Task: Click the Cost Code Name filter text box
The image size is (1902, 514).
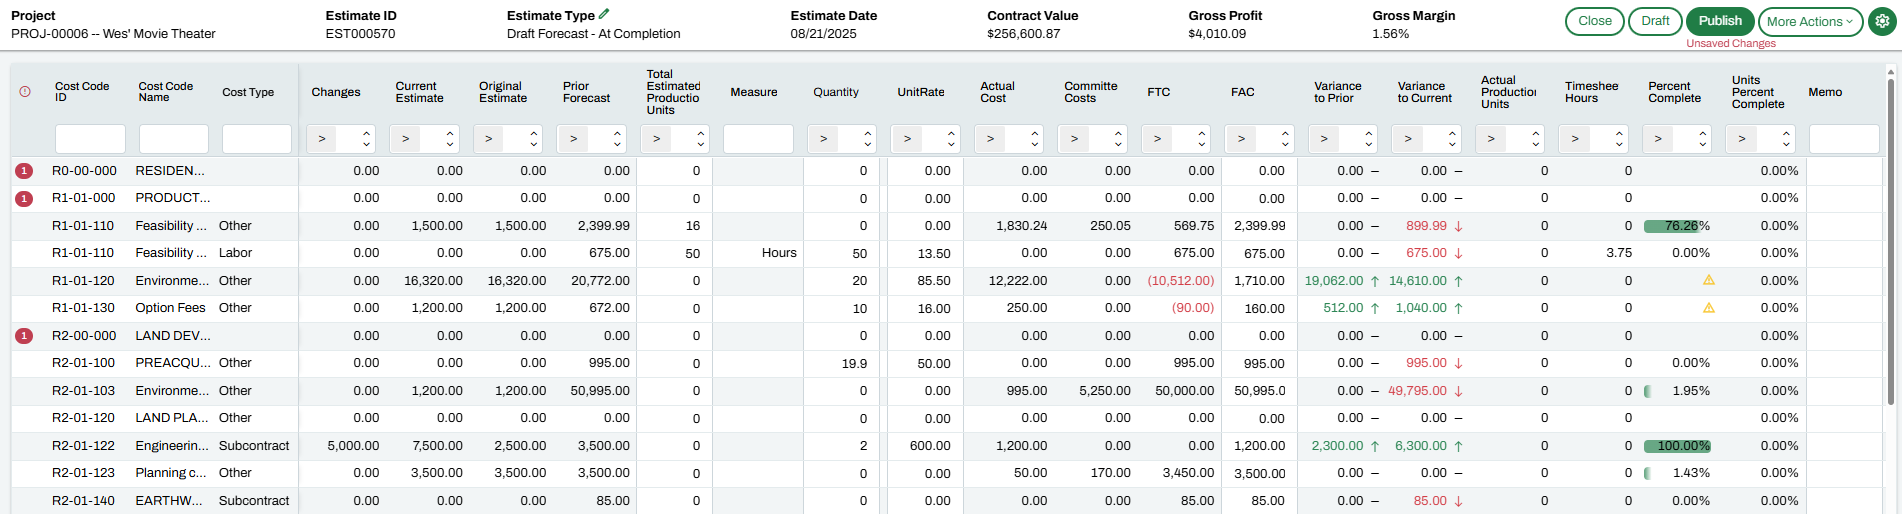Action: point(173,139)
